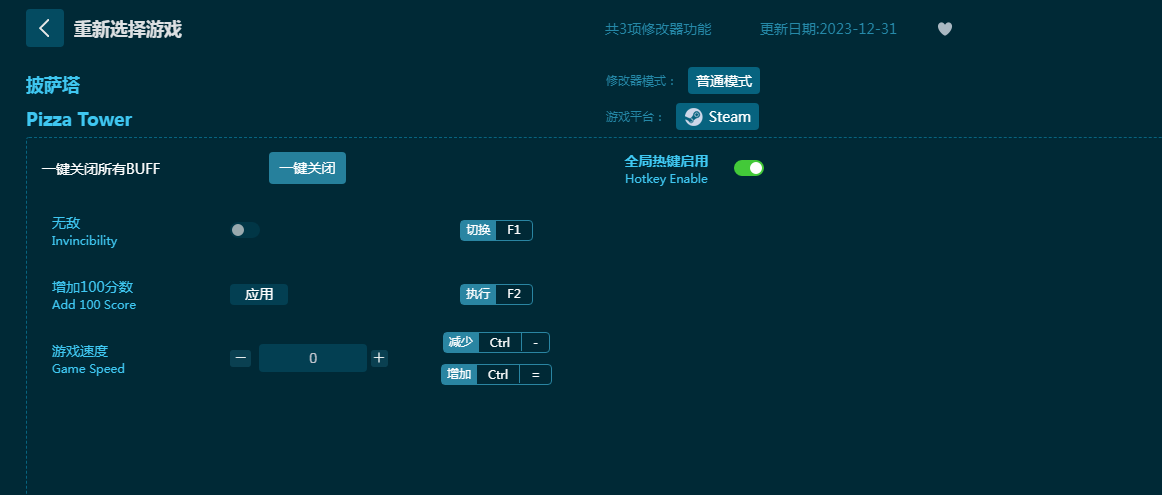Disable the global Hotkey Enable switch
The height and width of the screenshot is (495, 1162).
(748, 168)
